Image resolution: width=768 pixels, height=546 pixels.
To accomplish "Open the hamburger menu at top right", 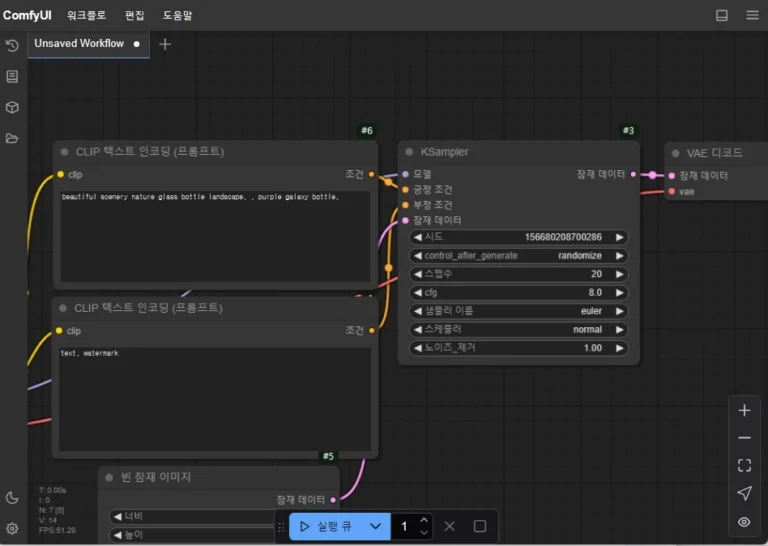I will (x=752, y=15).
